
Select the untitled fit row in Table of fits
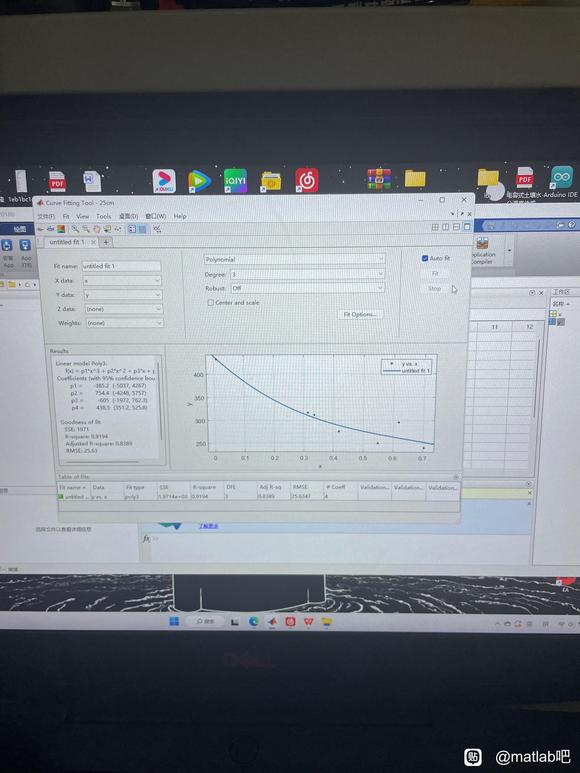pos(258,496)
